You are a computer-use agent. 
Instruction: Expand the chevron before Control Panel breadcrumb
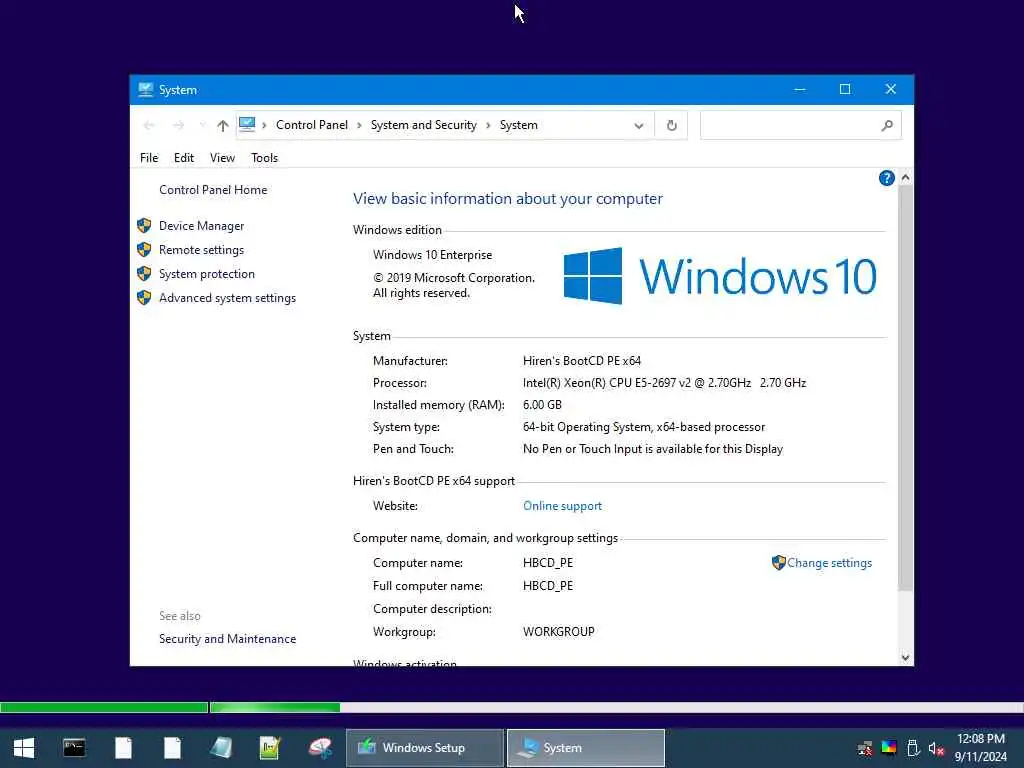(x=264, y=125)
